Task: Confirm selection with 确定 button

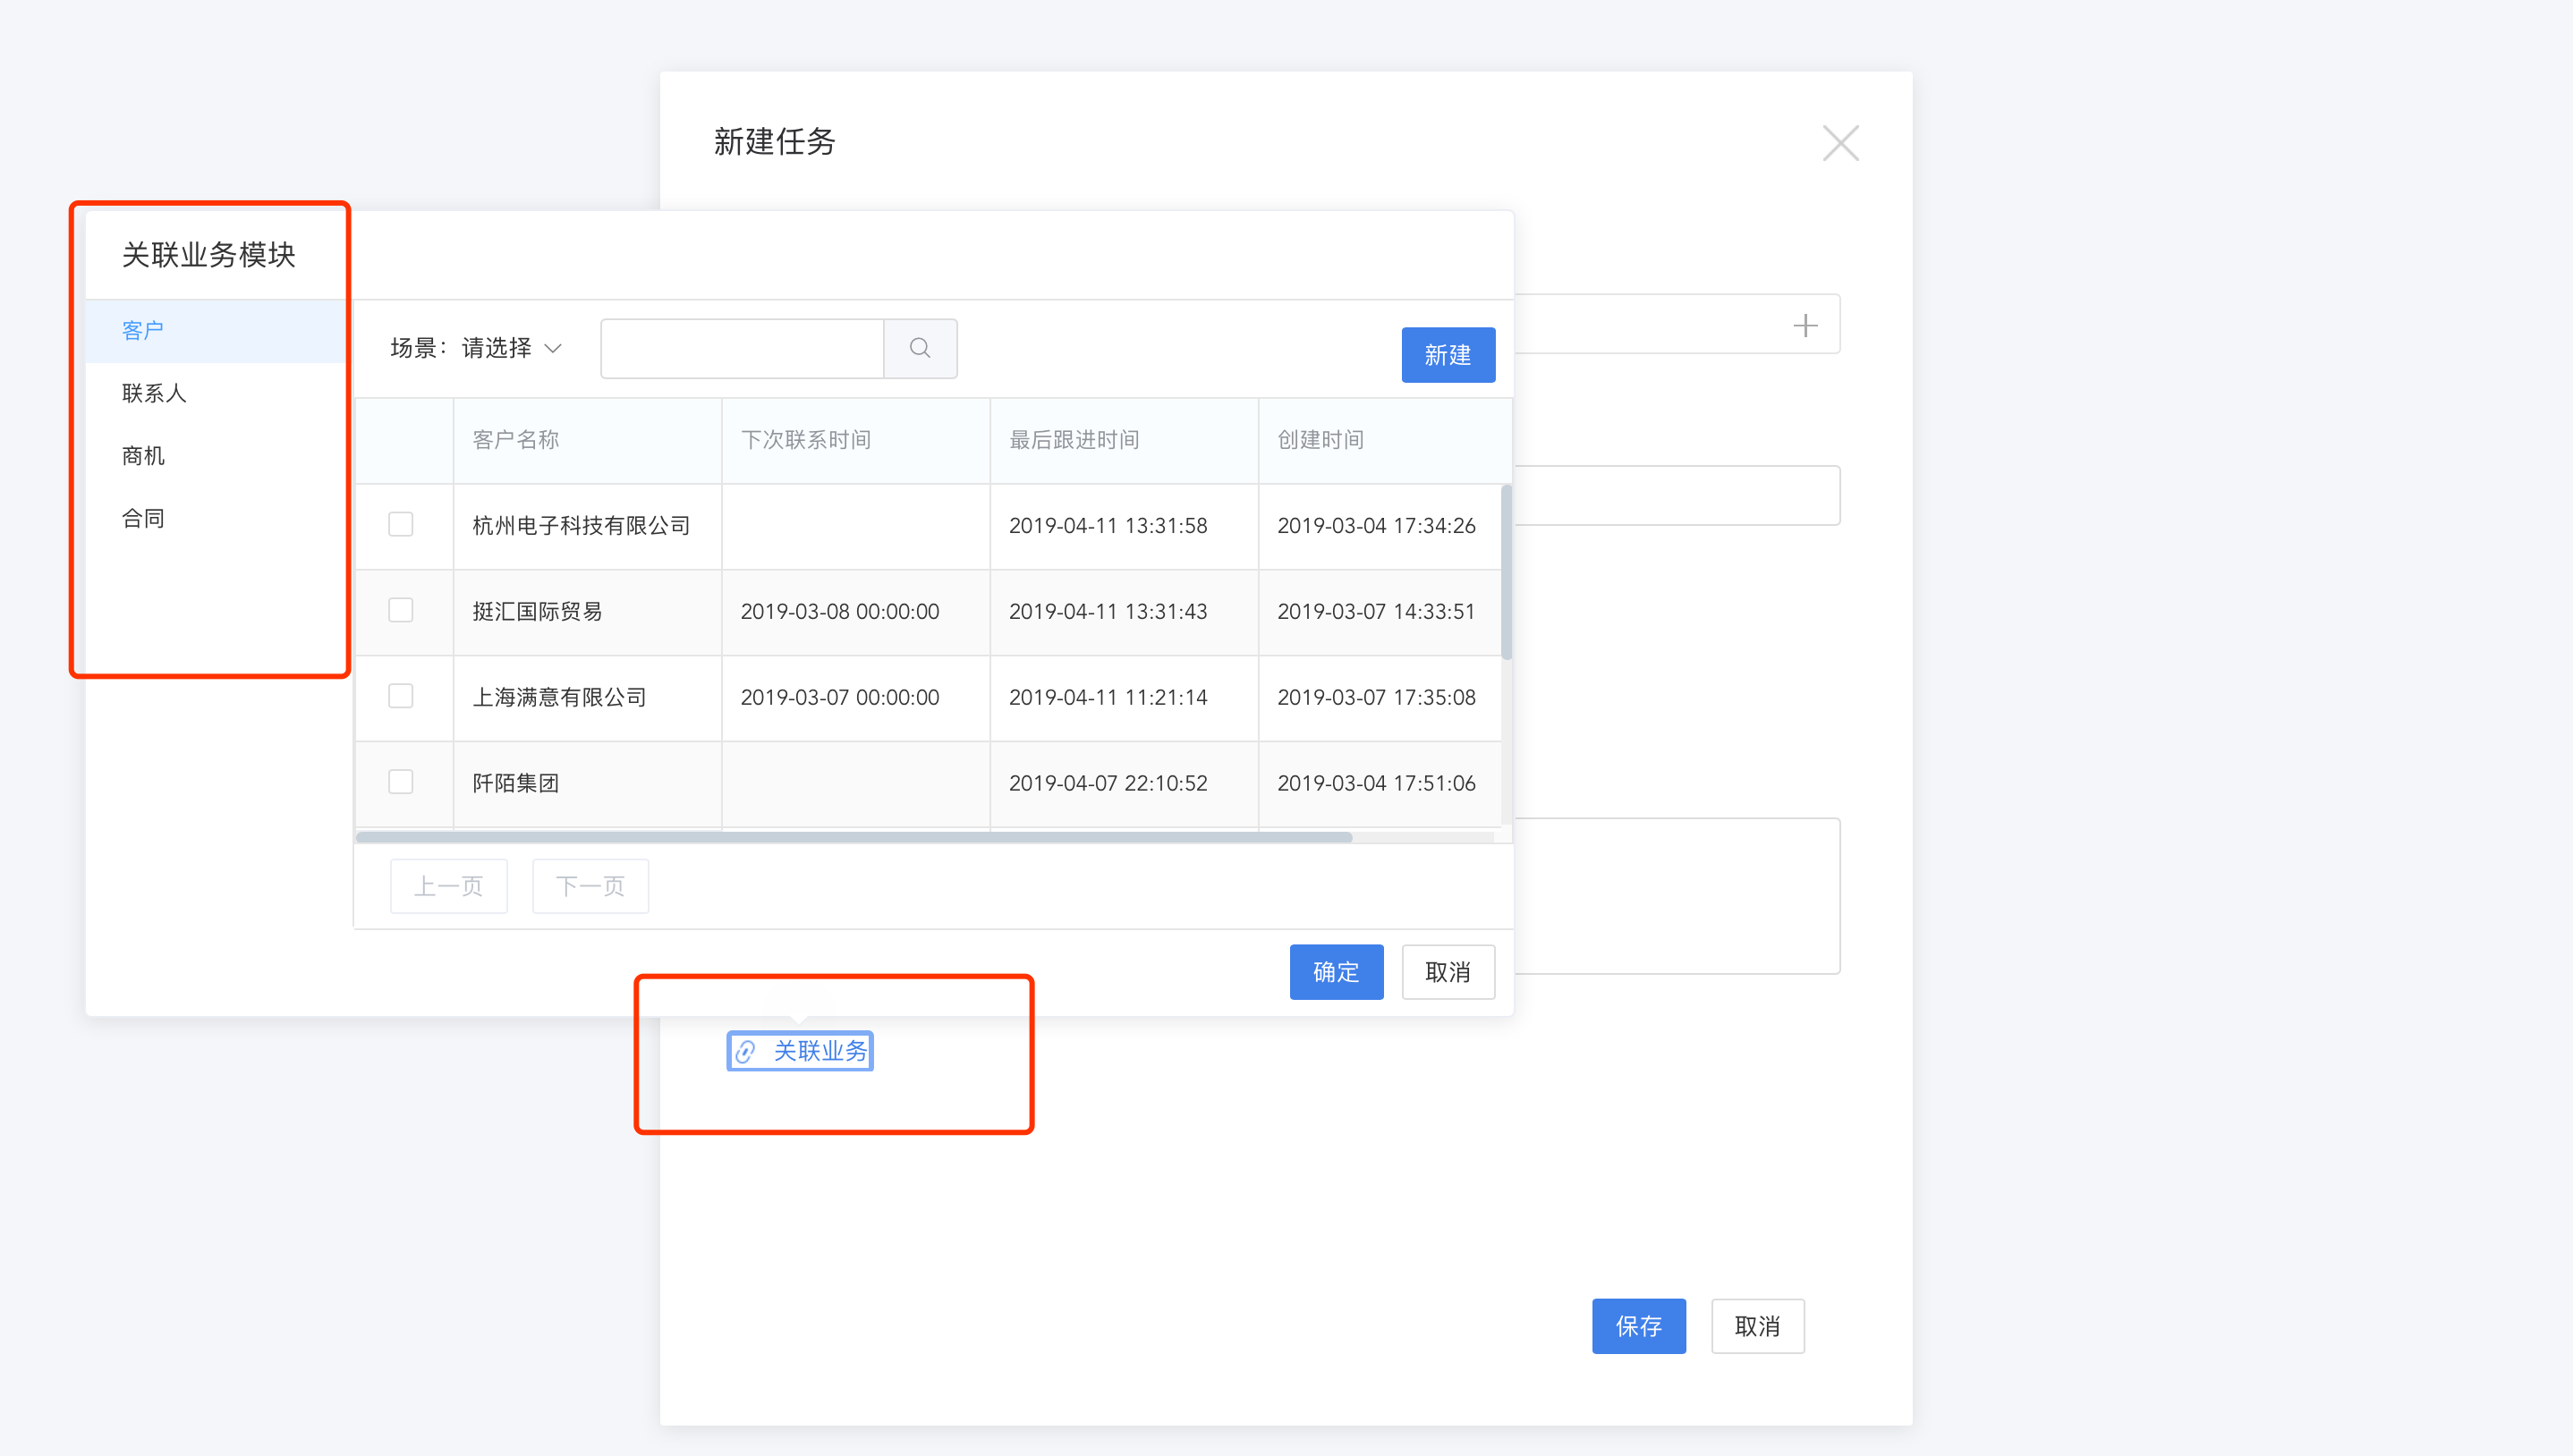Action: coord(1336,972)
